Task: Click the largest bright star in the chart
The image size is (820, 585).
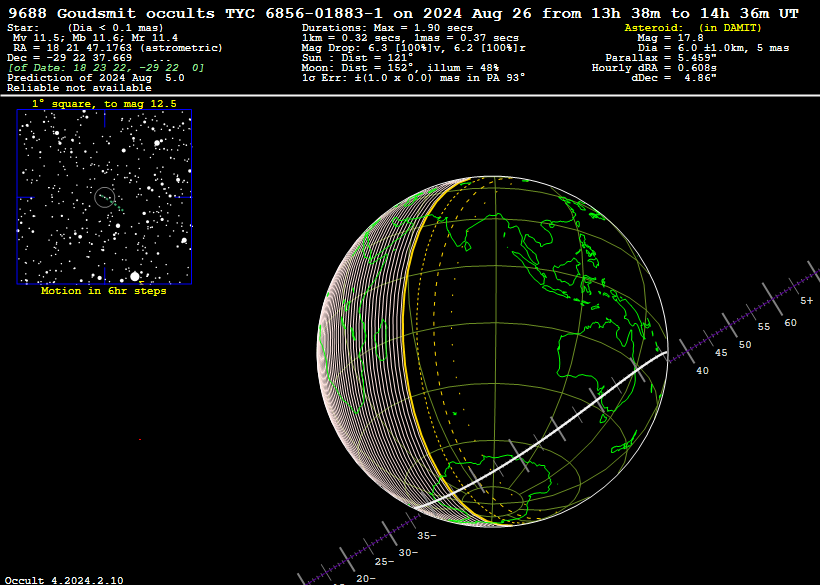Action: (x=135, y=276)
